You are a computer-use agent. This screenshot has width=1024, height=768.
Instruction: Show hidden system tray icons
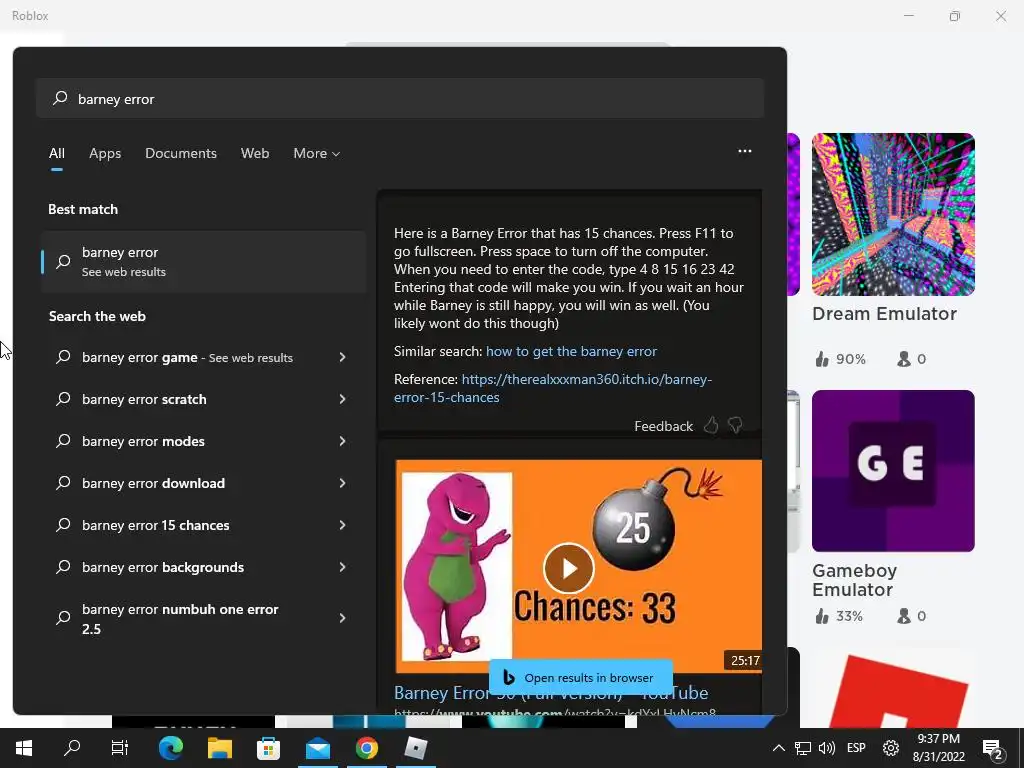778,748
